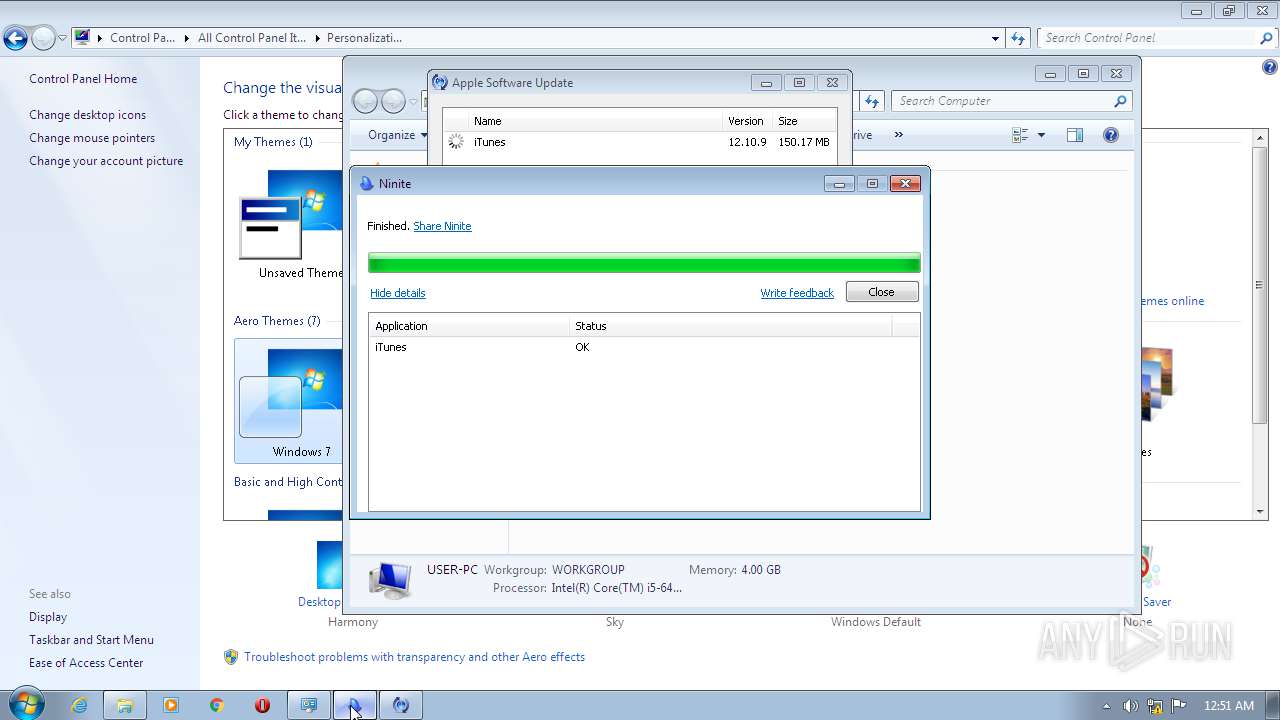Refresh the Control Panel address bar
The width and height of the screenshot is (1280, 720).
pyautogui.click(x=1018, y=38)
